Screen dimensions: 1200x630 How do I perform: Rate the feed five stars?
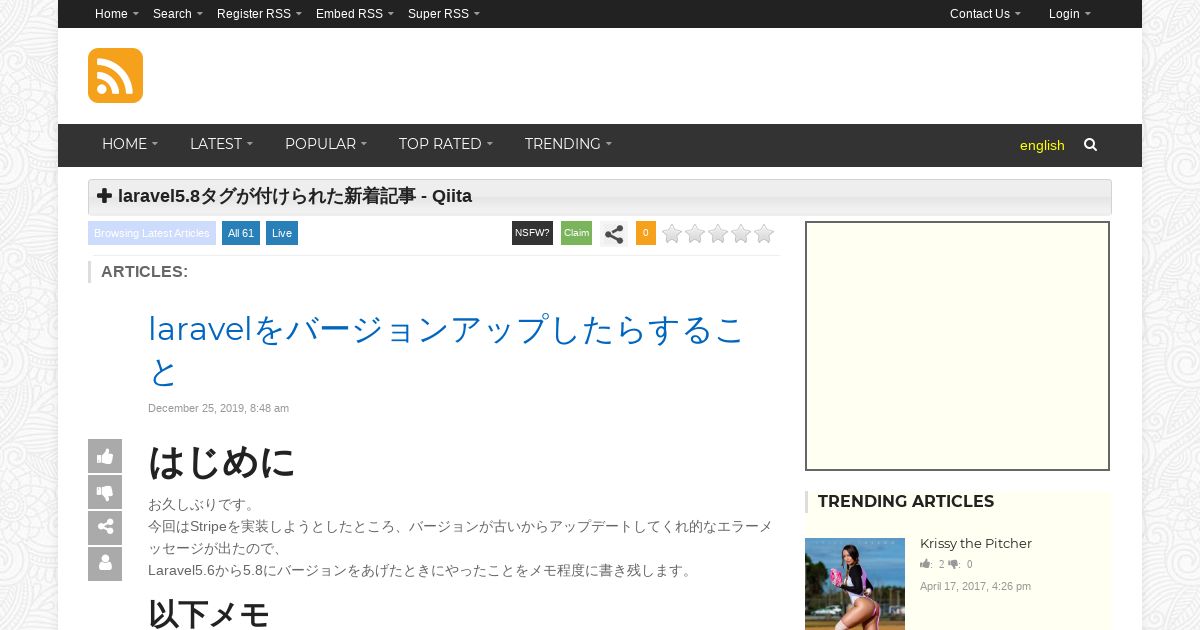(x=764, y=234)
